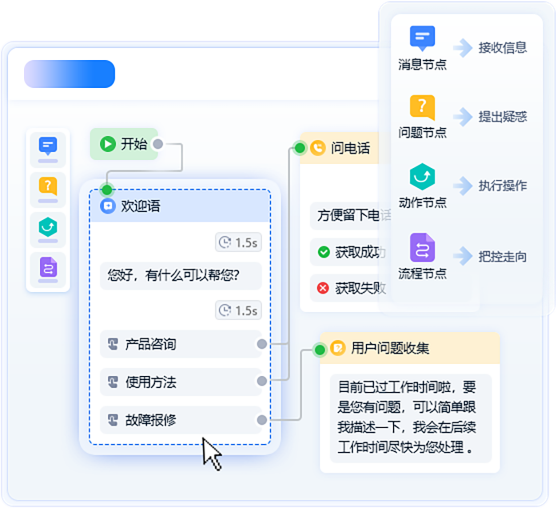Click the large 消息节点 icon in legend
The height and width of the screenshot is (508, 557).
[422, 38]
